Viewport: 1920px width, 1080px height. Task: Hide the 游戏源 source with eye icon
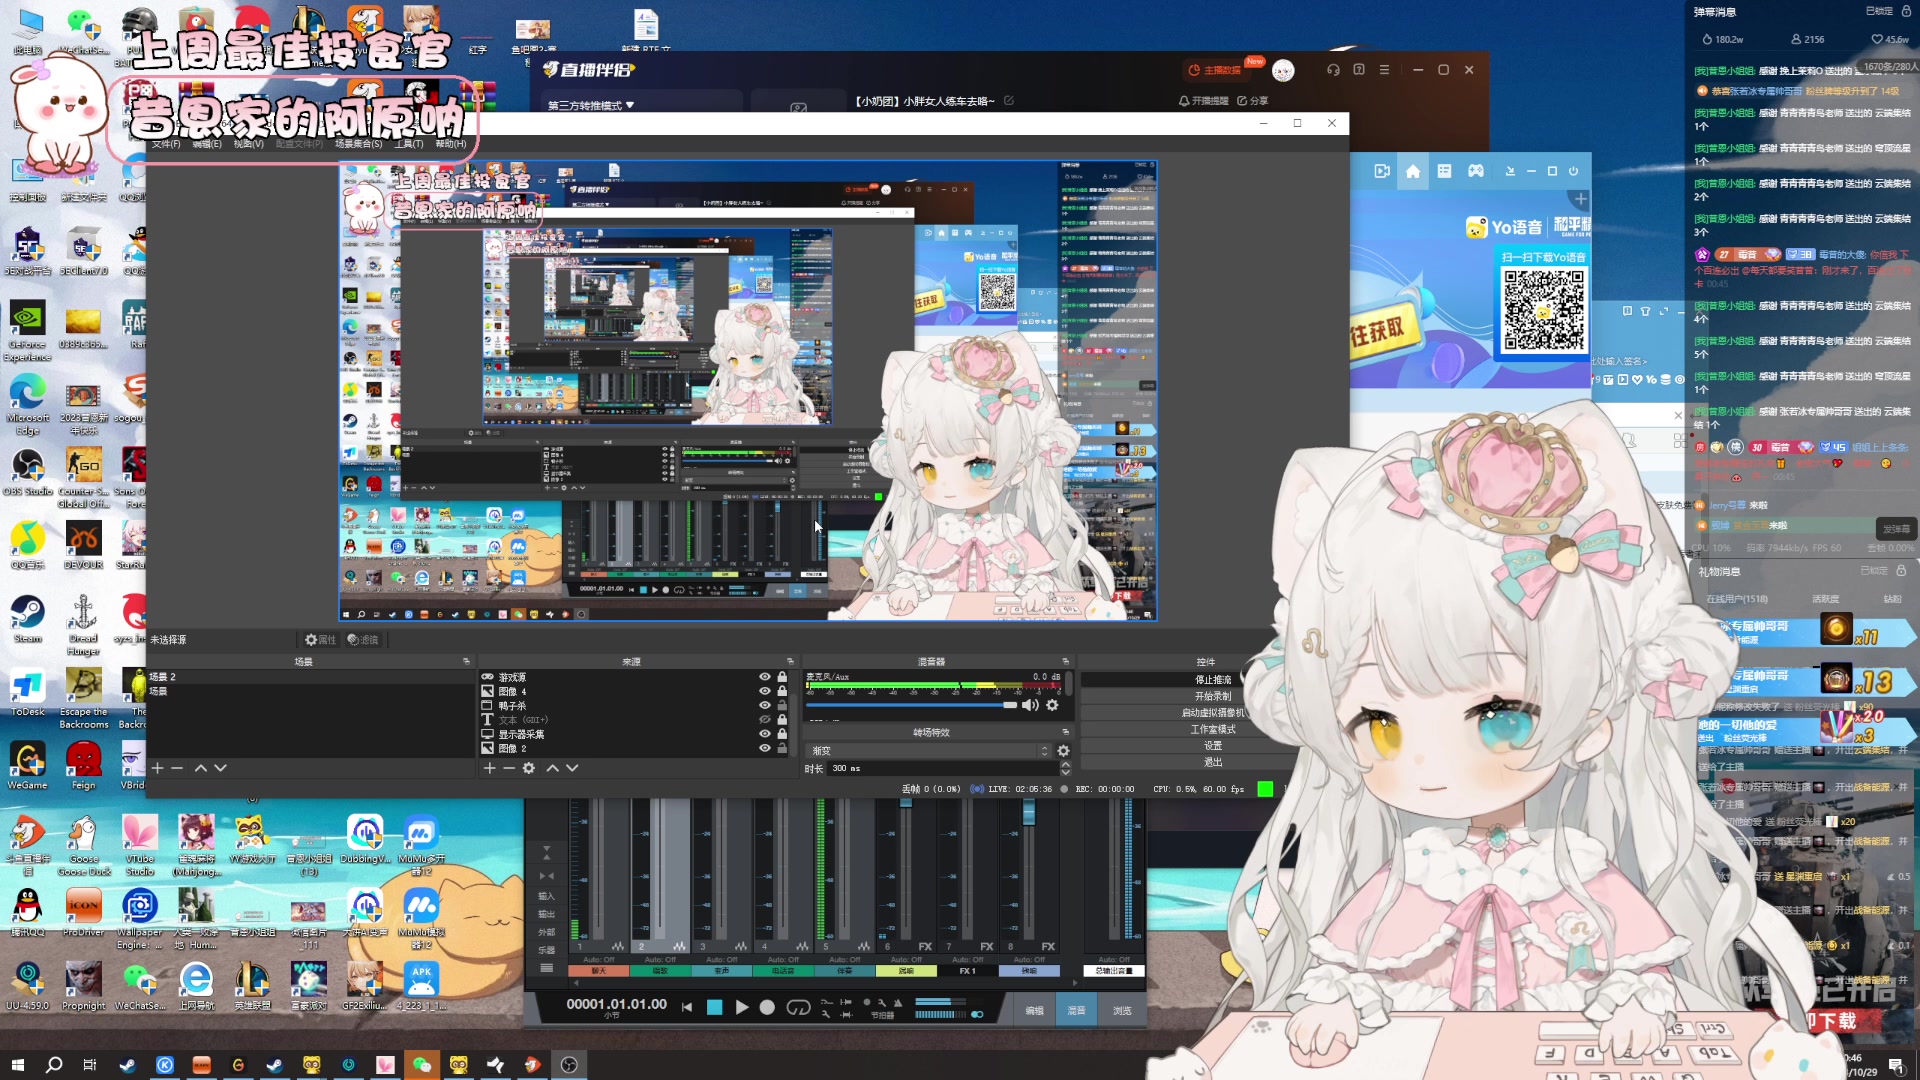(765, 677)
